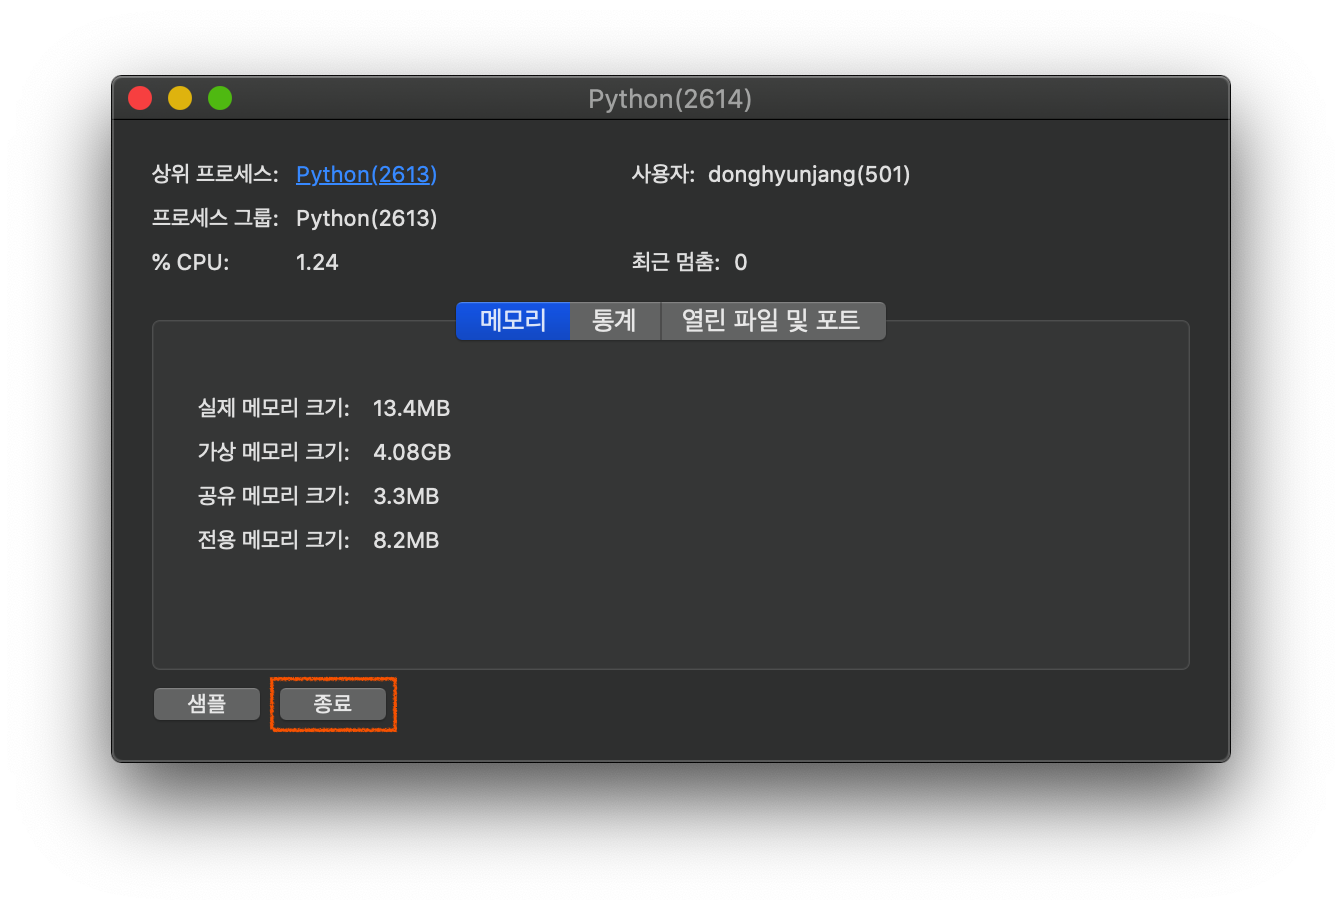
Task: Select the 4.08GB virtual memory value
Action: point(412,452)
